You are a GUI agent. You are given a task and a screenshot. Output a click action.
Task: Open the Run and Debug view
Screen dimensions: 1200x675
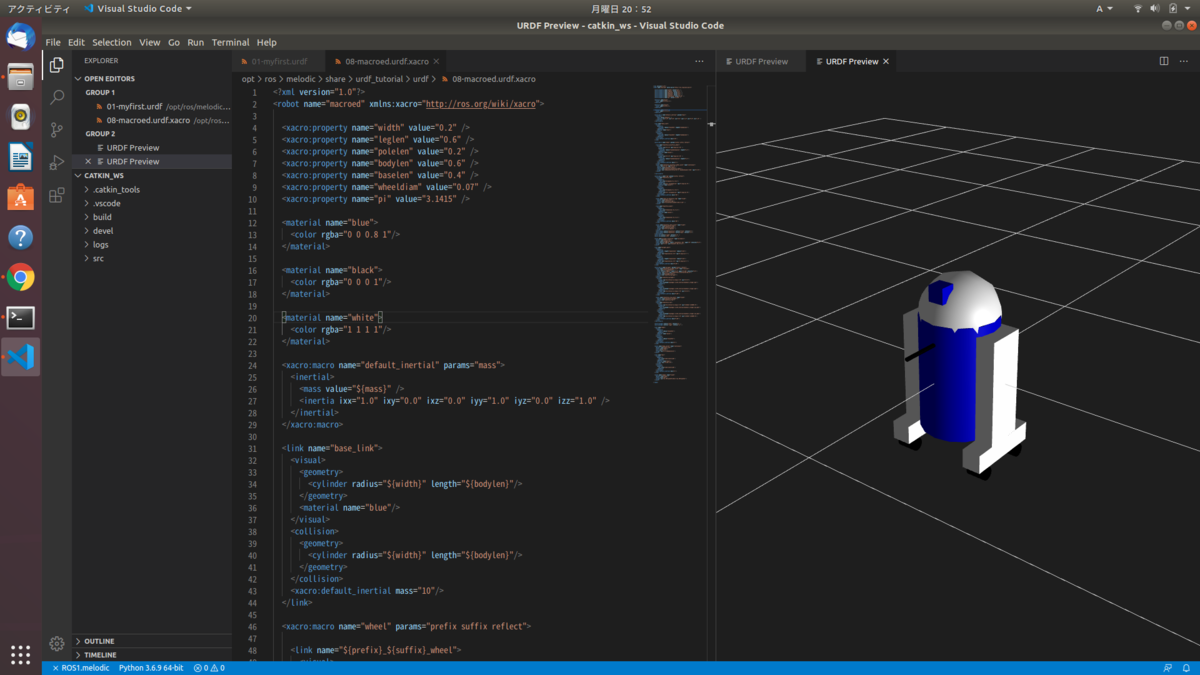pyautogui.click(x=57, y=162)
